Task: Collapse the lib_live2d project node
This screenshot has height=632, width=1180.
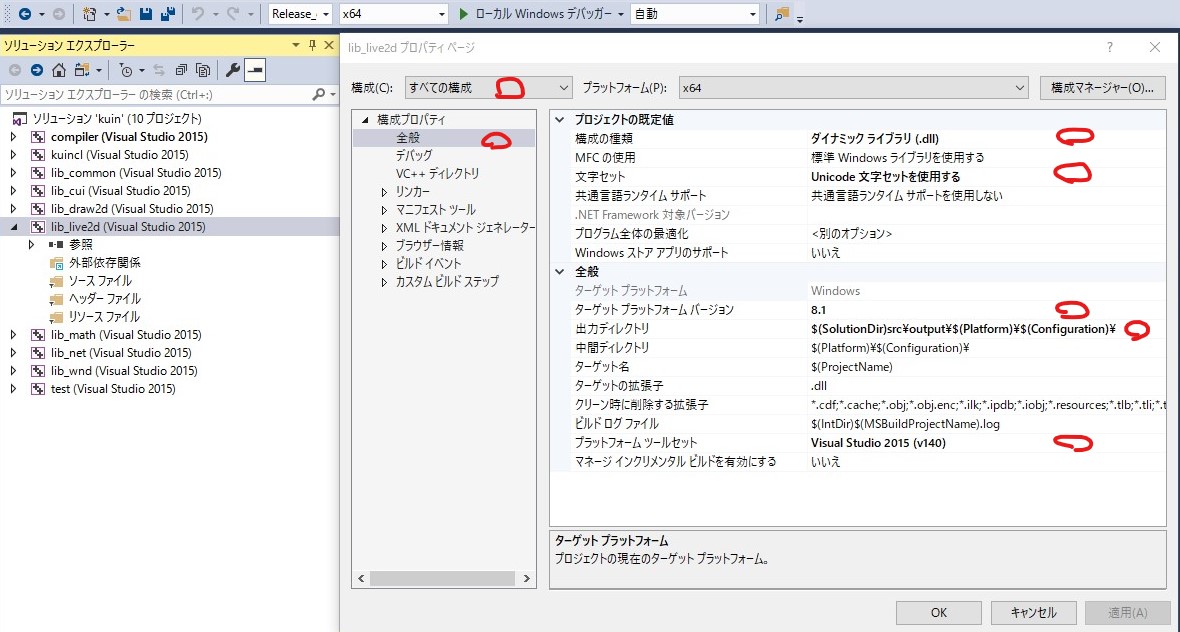Action: coord(14,227)
